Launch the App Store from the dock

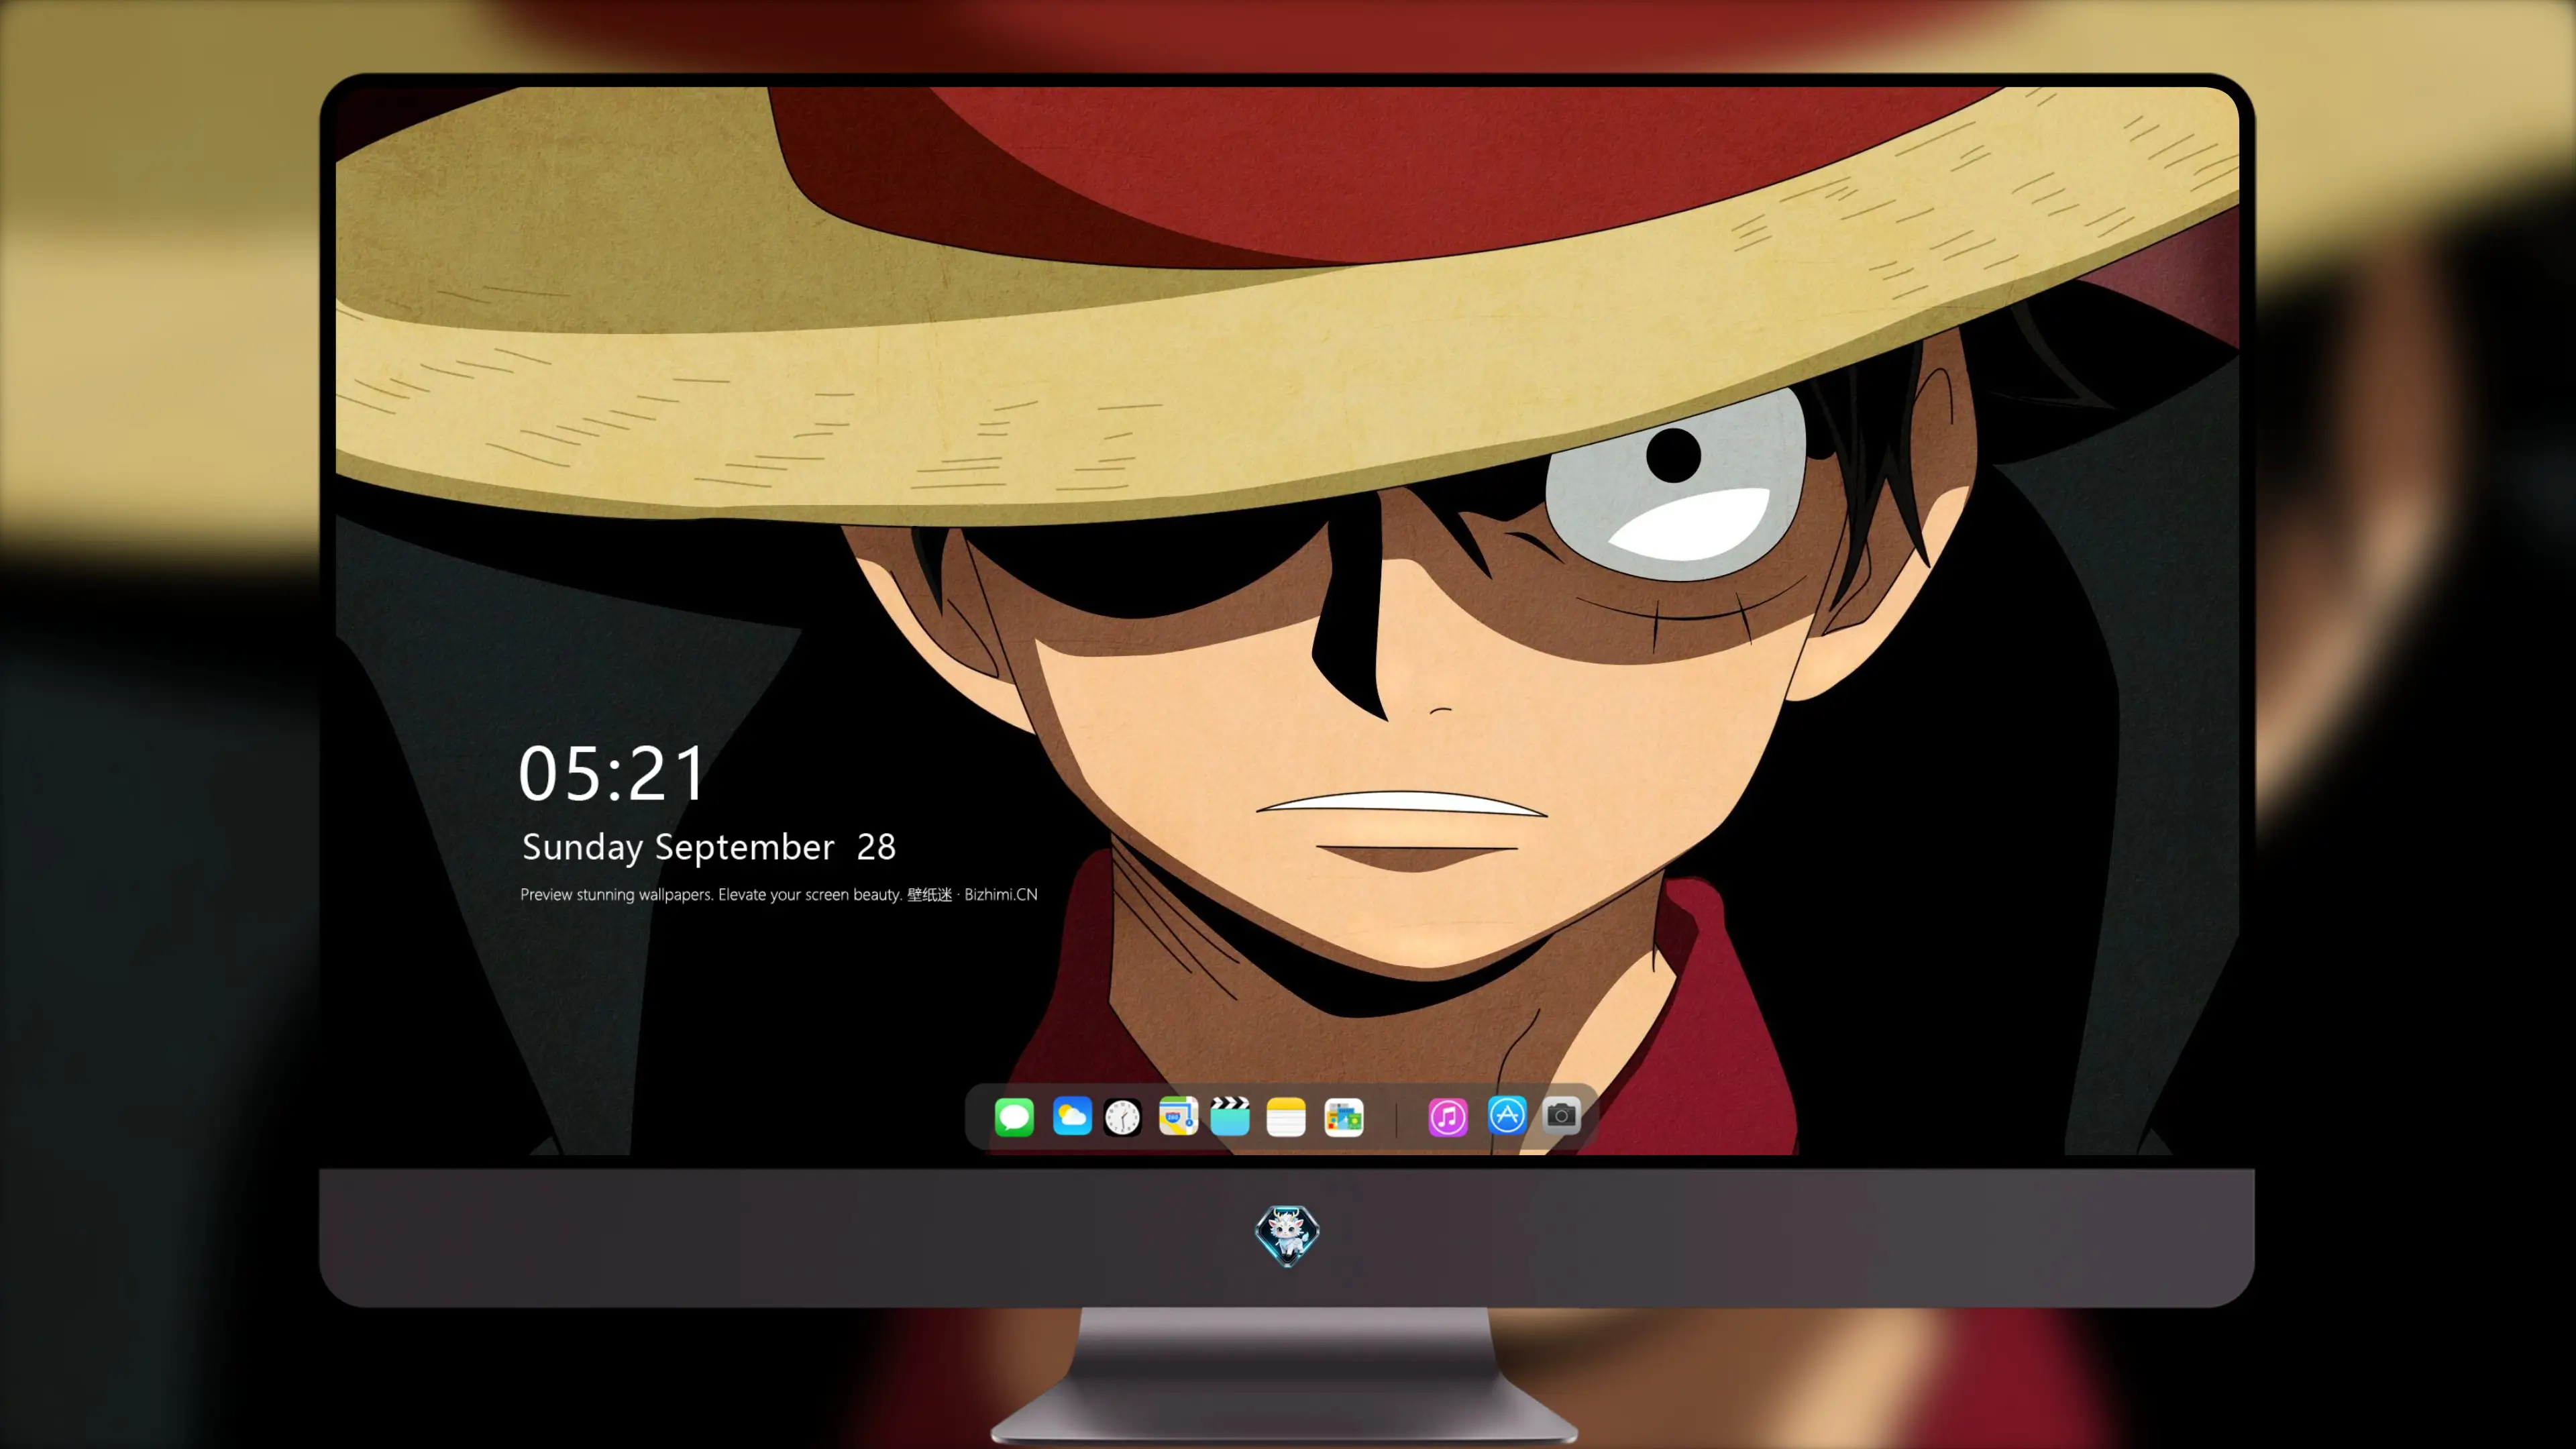click(1507, 1115)
